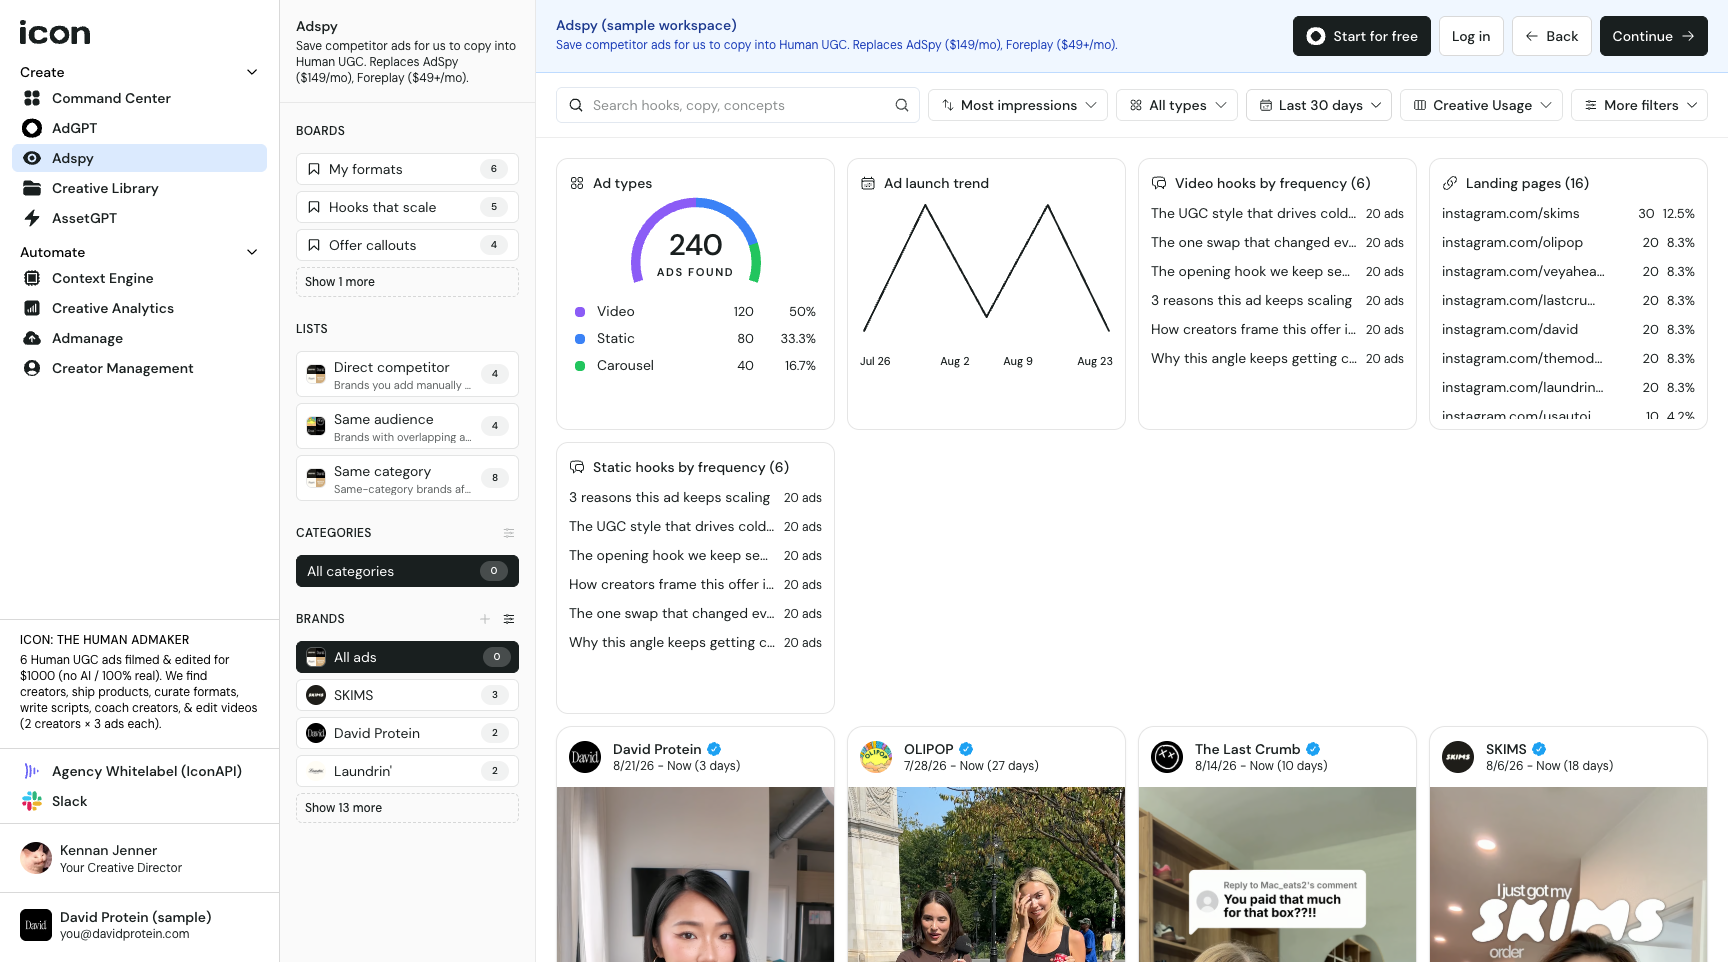The image size is (1728, 962).
Task: Open the Creative Usage dropdown
Action: [1481, 105]
